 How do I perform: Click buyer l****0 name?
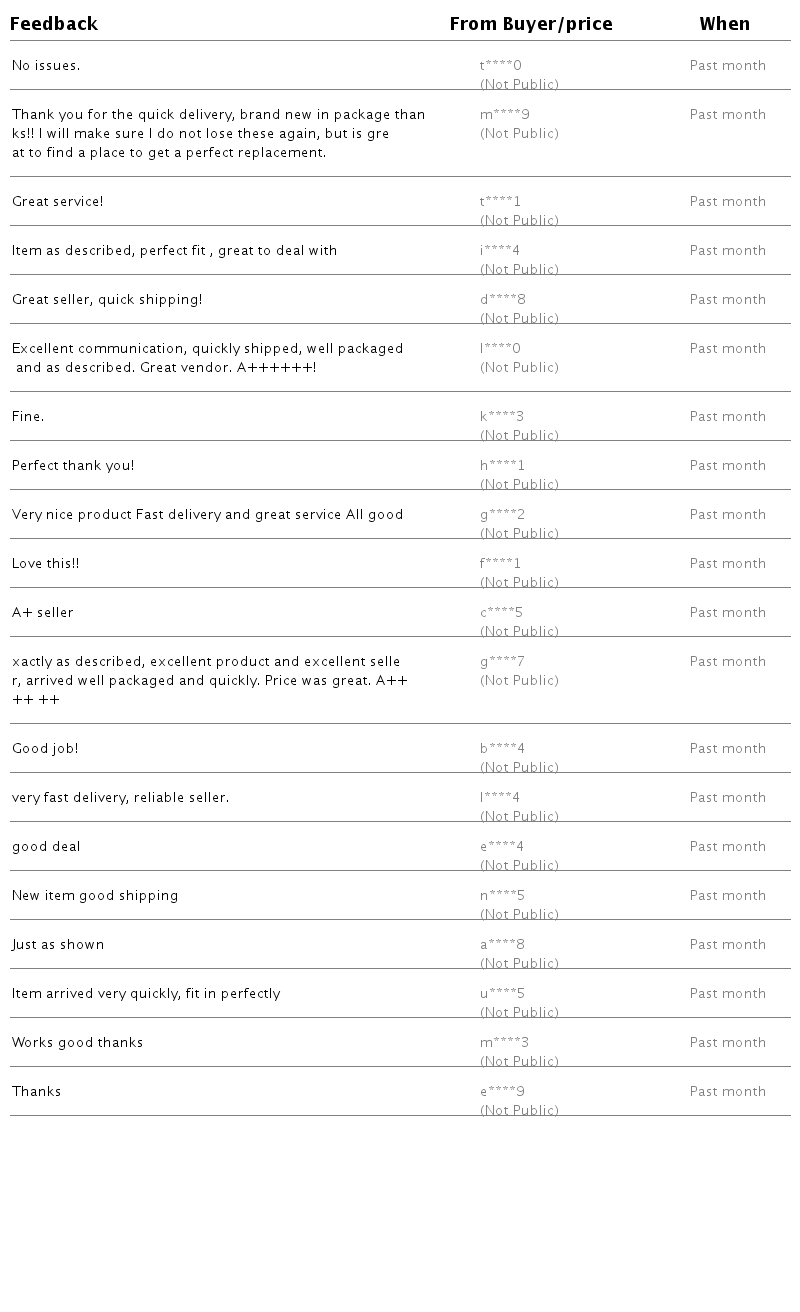tap(500, 349)
